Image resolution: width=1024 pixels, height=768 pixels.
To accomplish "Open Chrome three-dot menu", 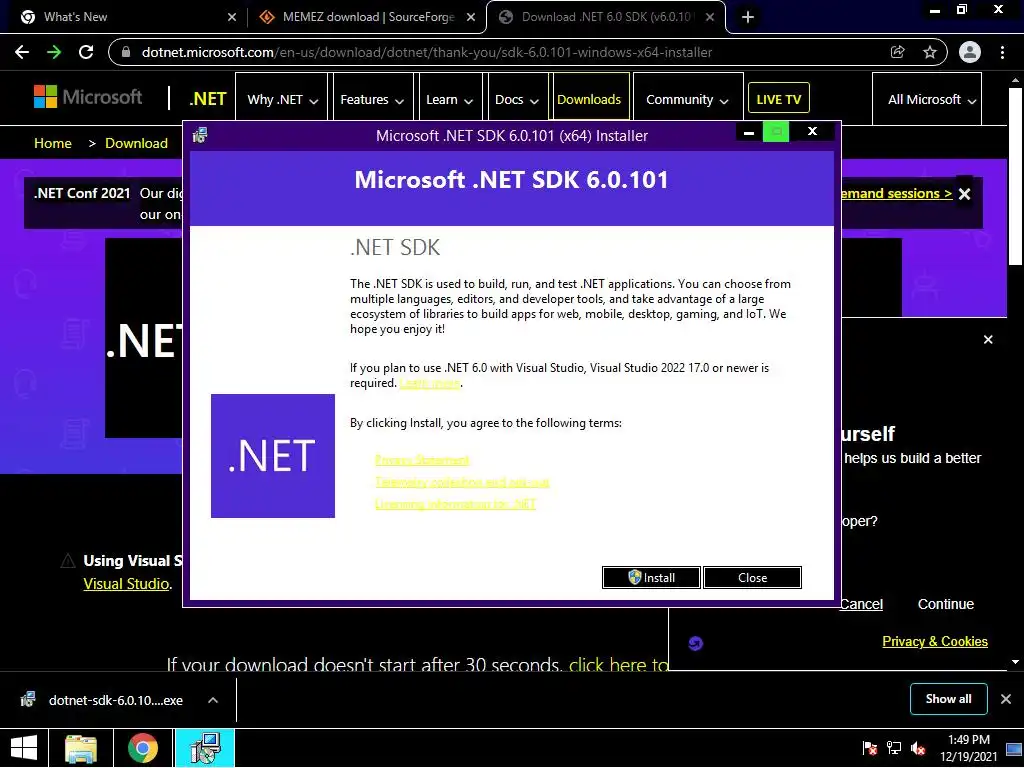I will click(1002, 52).
